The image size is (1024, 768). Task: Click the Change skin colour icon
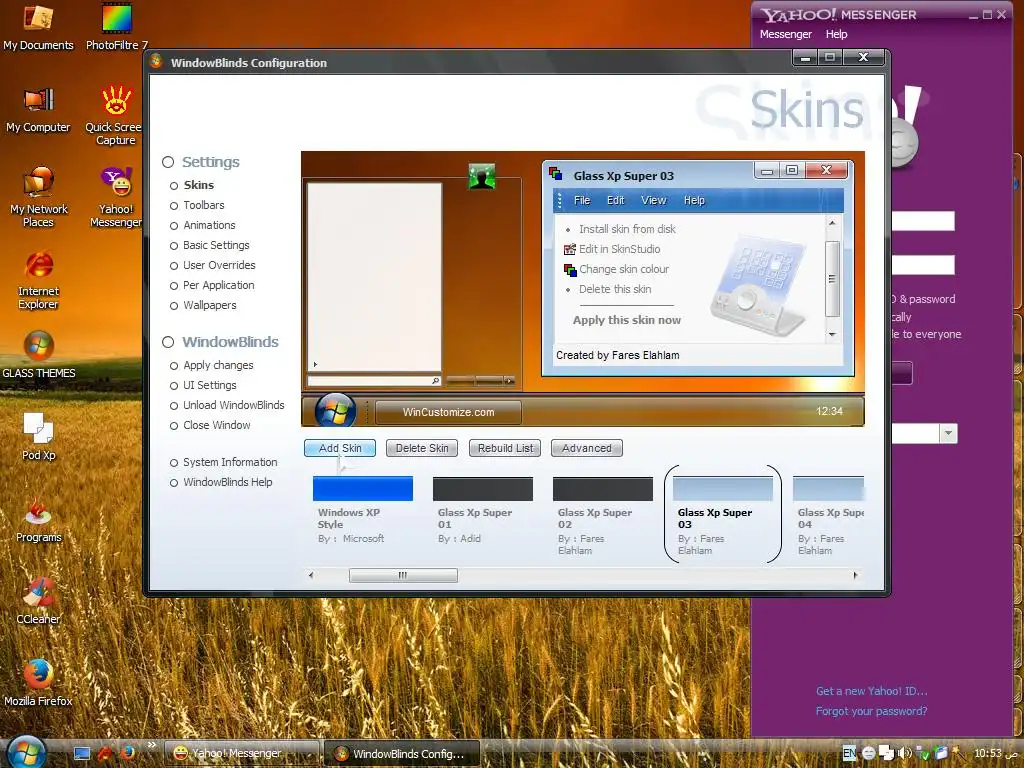569,269
